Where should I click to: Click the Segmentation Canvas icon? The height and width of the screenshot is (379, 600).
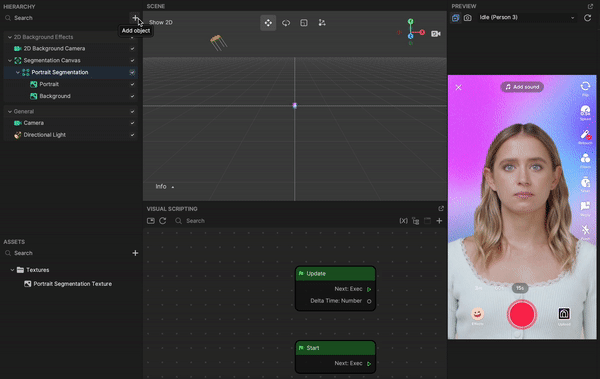pyautogui.click(x=18, y=60)
